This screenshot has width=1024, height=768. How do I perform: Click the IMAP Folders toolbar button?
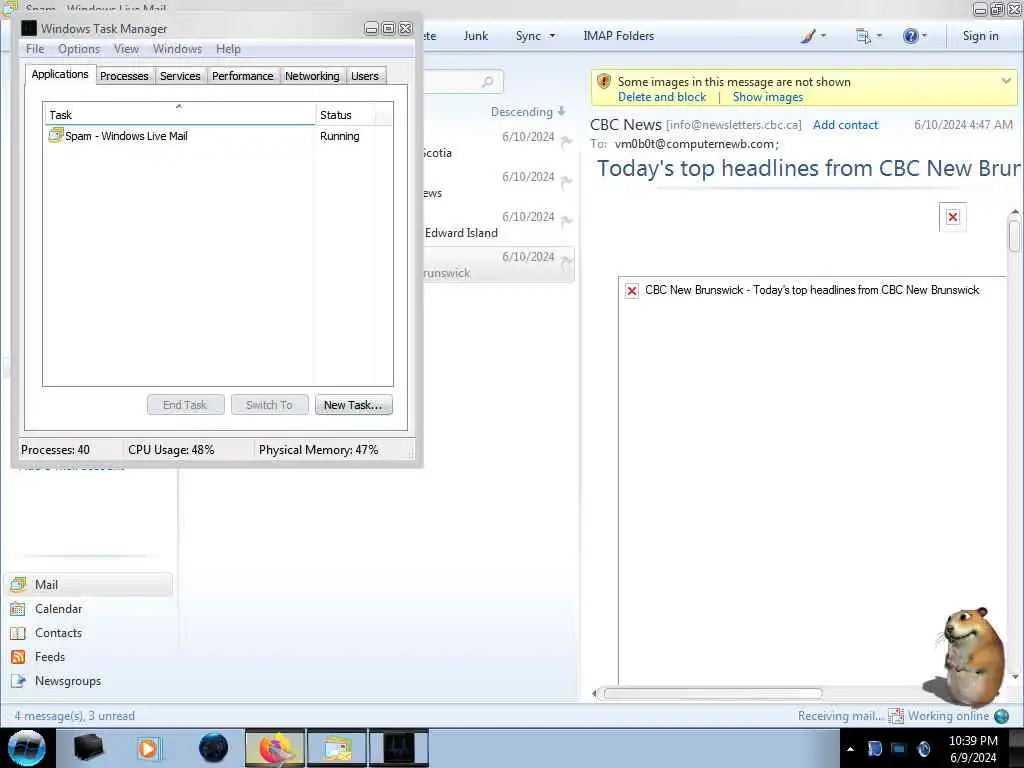pyautogui.click(x=618, y=36)
